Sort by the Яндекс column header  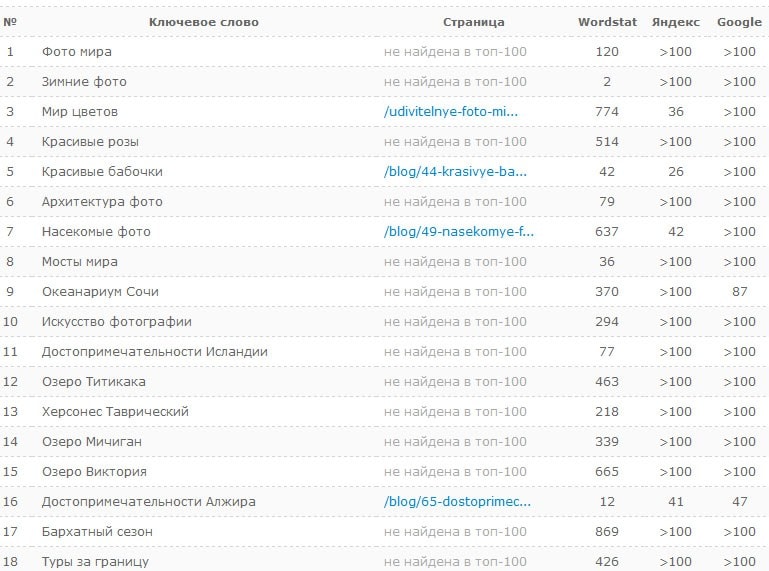(x=675, y=22)
